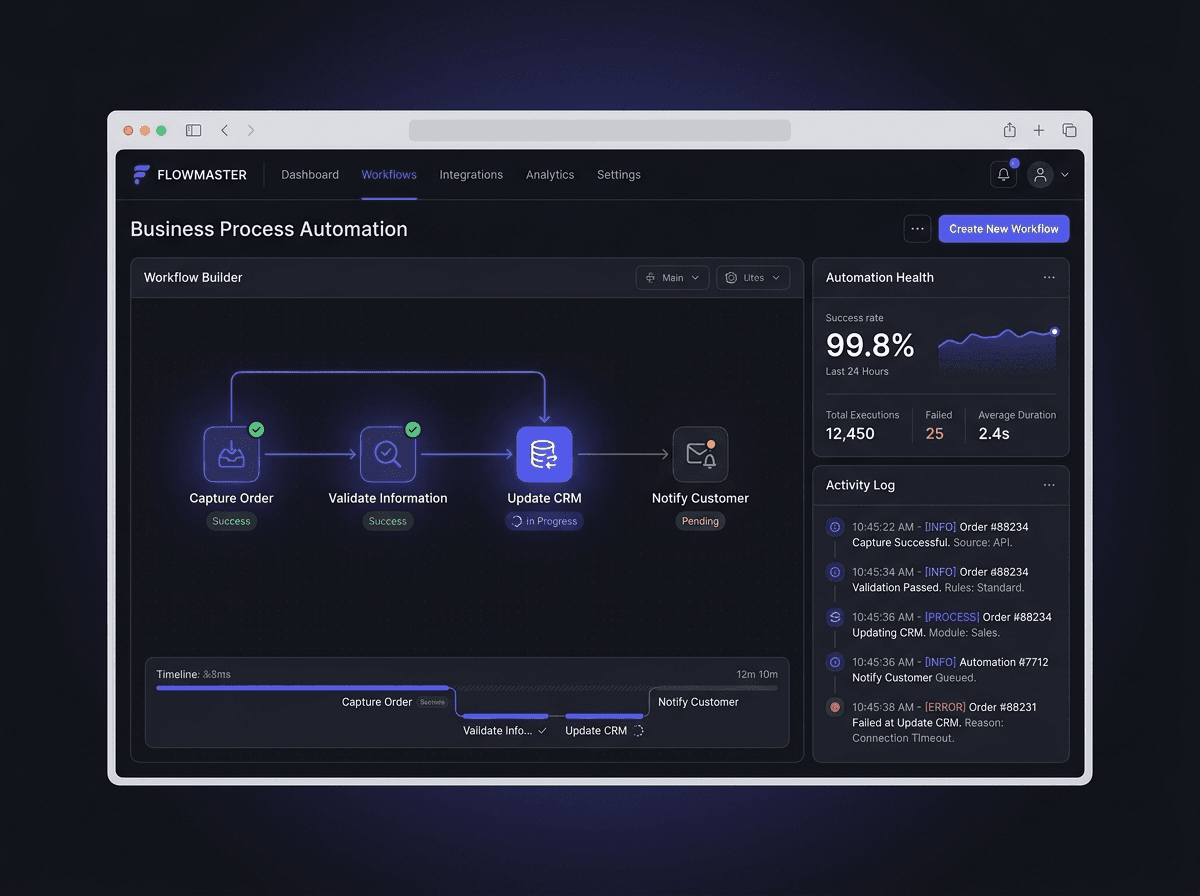Viewport: 1200px width, 896px height.
Task: Click process icon for Updating CRM entry
Action: pos(835,617)
